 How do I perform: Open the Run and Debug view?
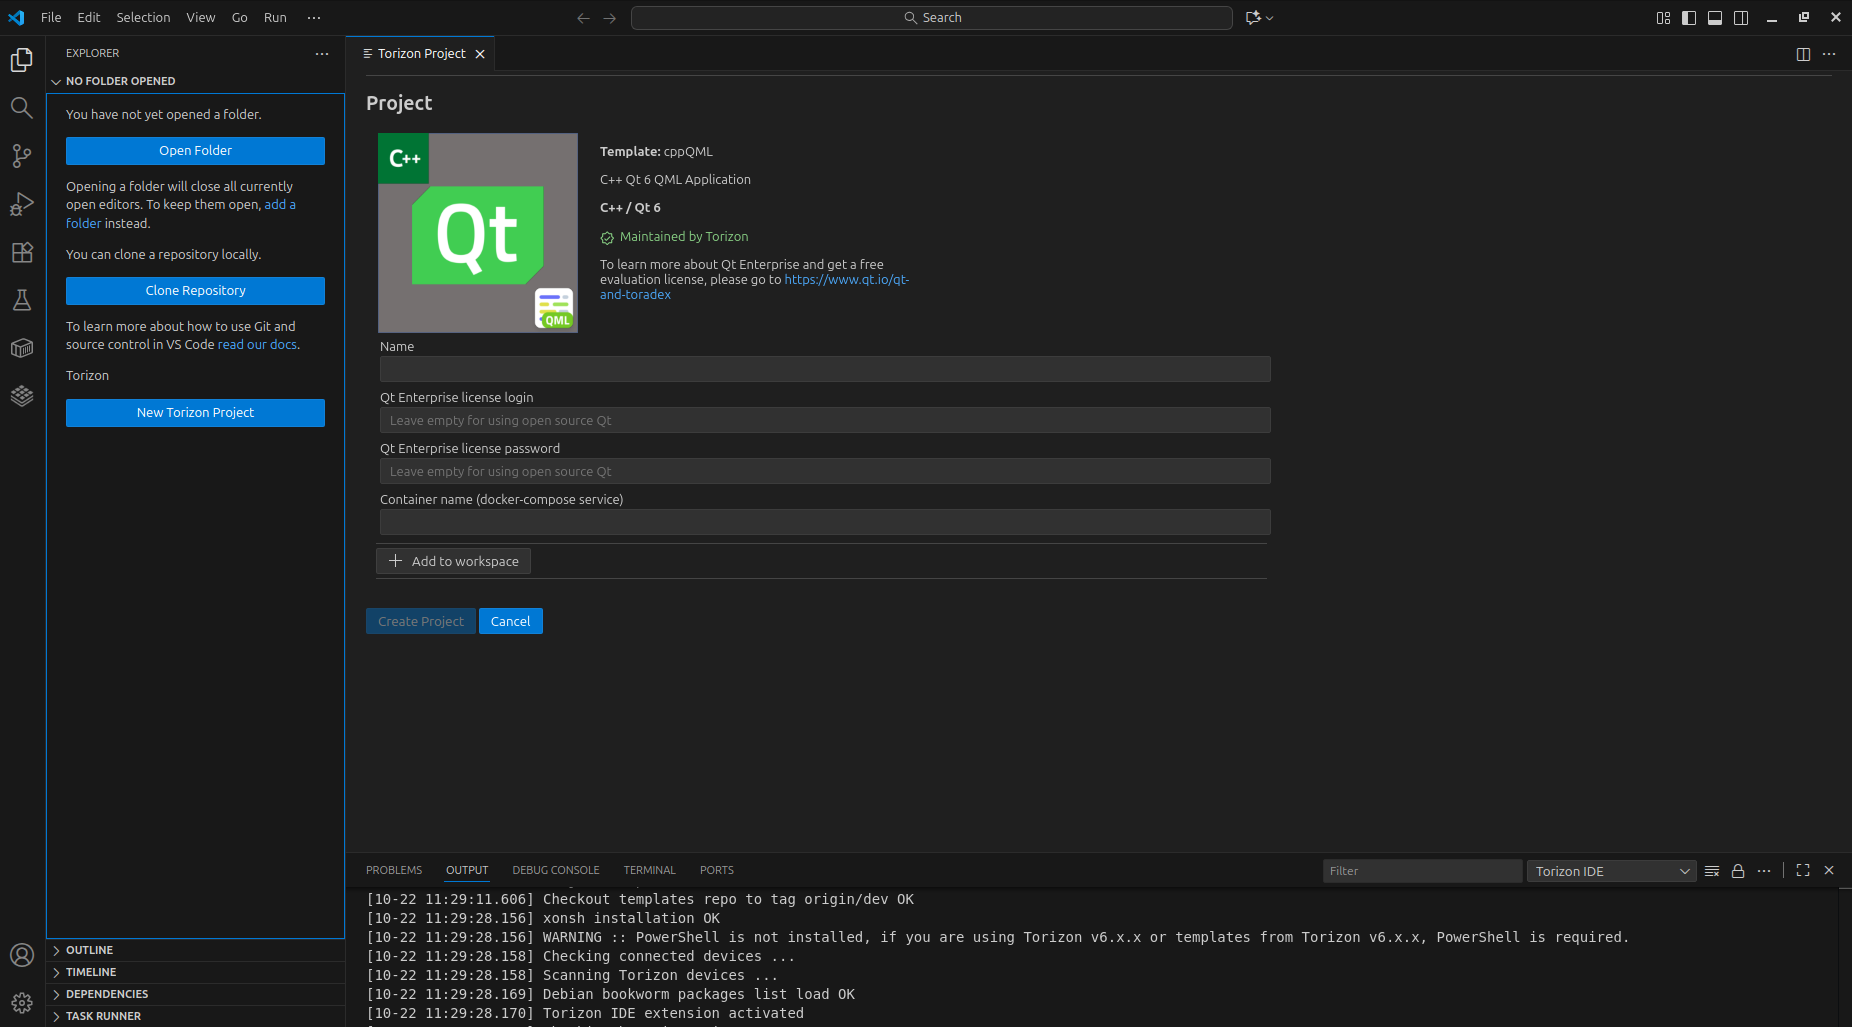point(22,204)
